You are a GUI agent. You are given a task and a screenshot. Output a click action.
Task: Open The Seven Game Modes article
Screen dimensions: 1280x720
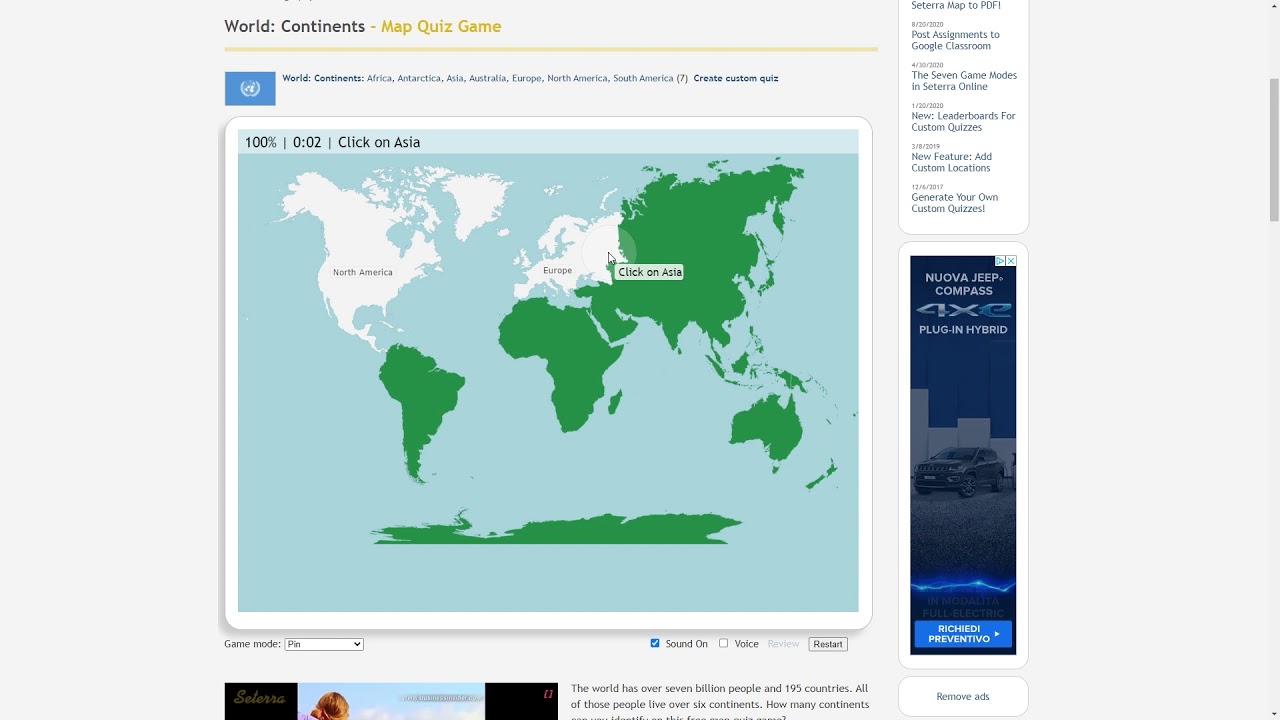[x=964, y=81]
